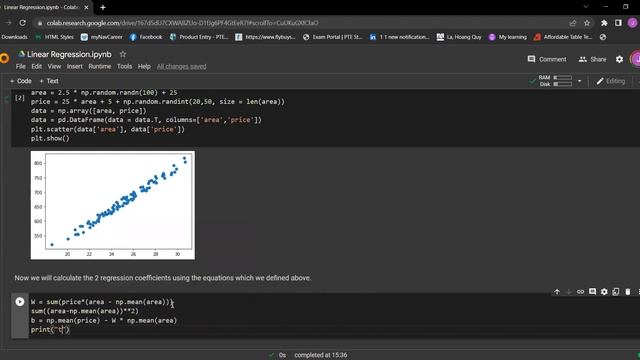This screenshot has height=360, width=640.
Task: Switch mode using the Editing button
Action: click(x=611, y=81)
